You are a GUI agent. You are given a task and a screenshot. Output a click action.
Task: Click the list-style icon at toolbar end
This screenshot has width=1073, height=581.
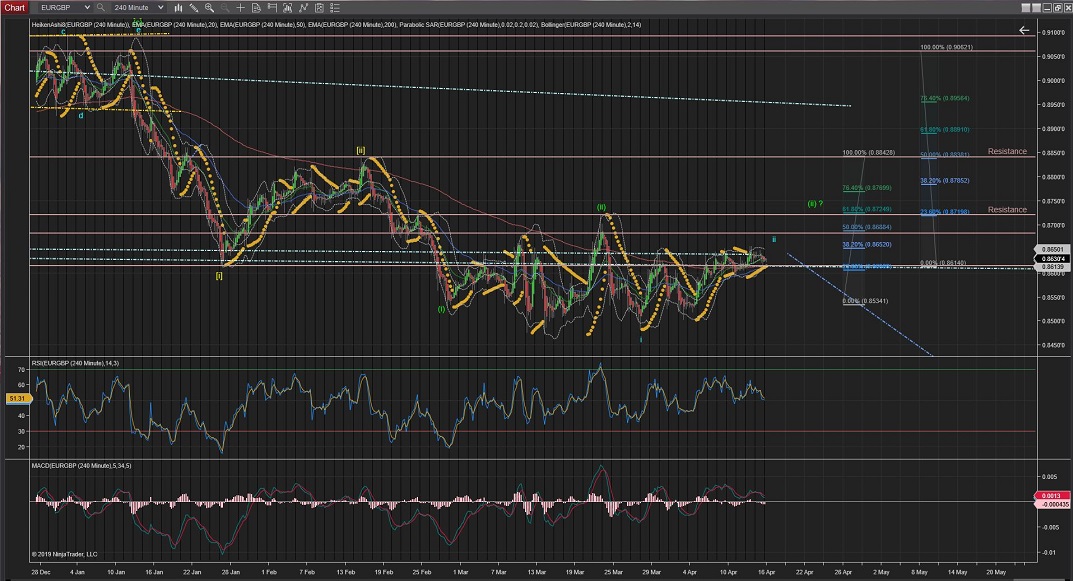tap(335, 8)
